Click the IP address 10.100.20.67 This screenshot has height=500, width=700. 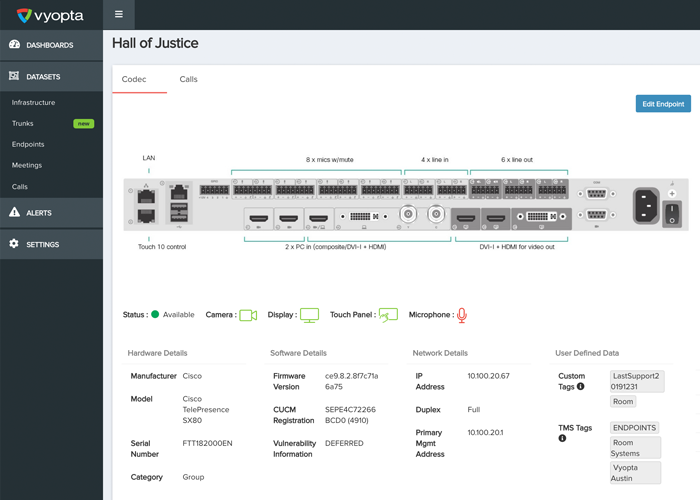coord(488,376)
